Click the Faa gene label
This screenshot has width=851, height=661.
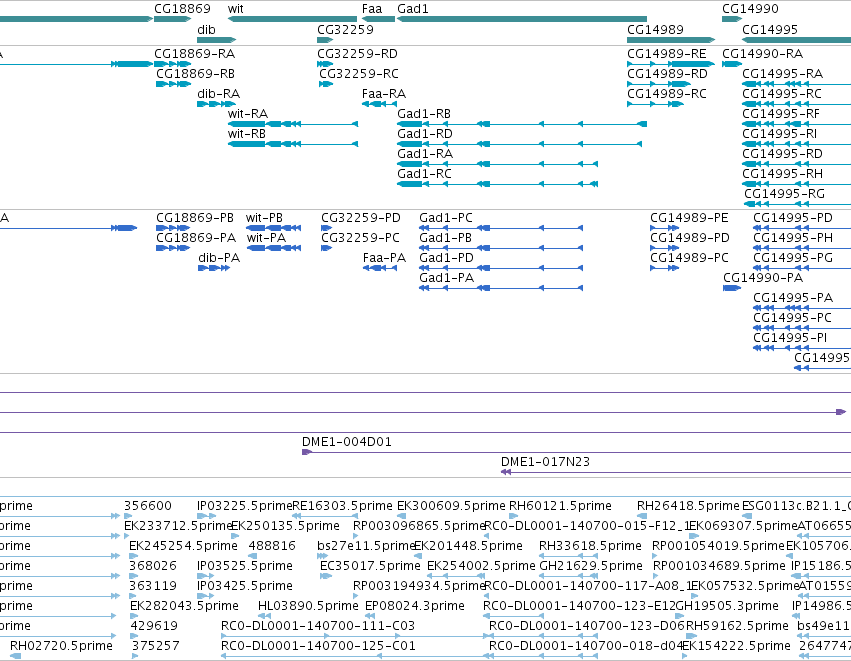pos(372,9)
